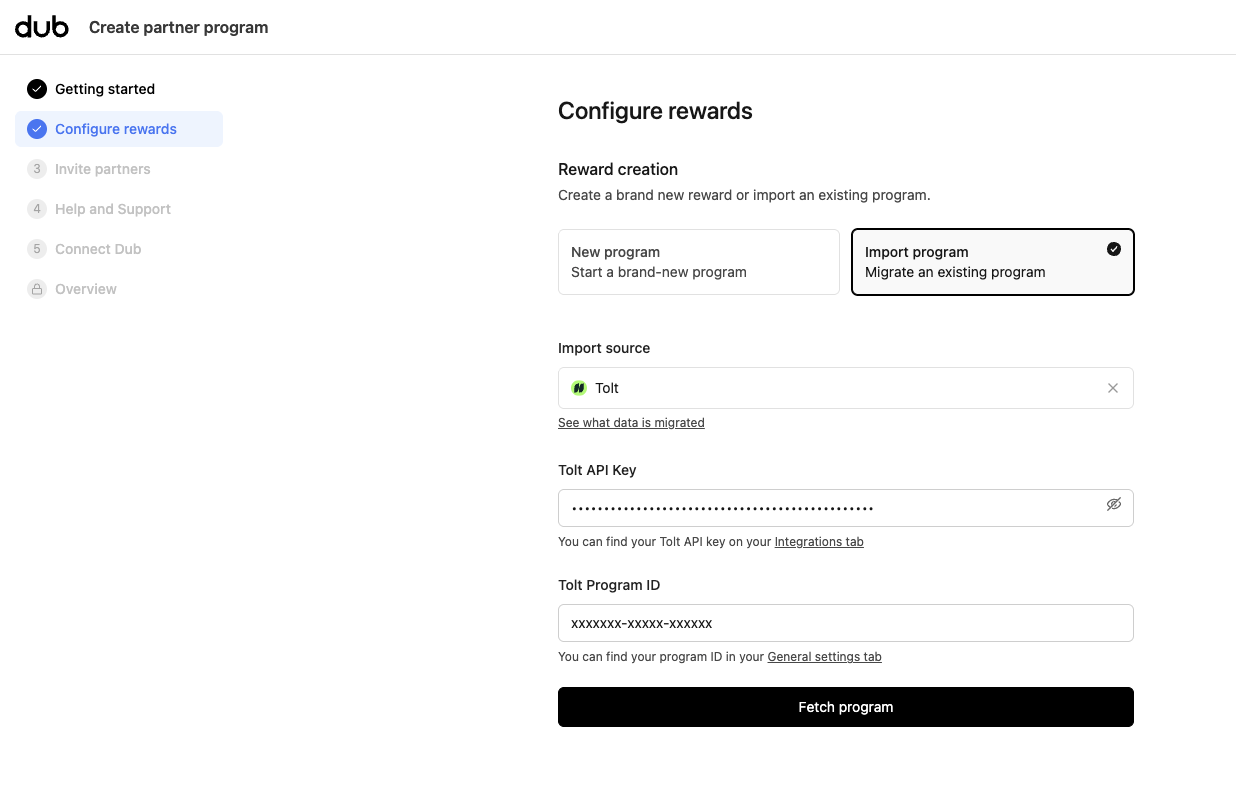
Task: Click the Overview lock icon
Action: pos(37,289)
